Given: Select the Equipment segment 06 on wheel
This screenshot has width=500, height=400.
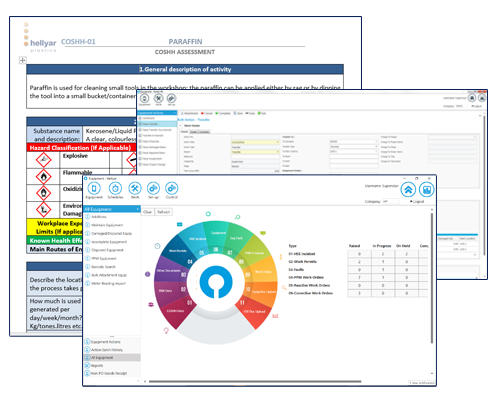Looking at the screenshot, I should coord(217,236).
